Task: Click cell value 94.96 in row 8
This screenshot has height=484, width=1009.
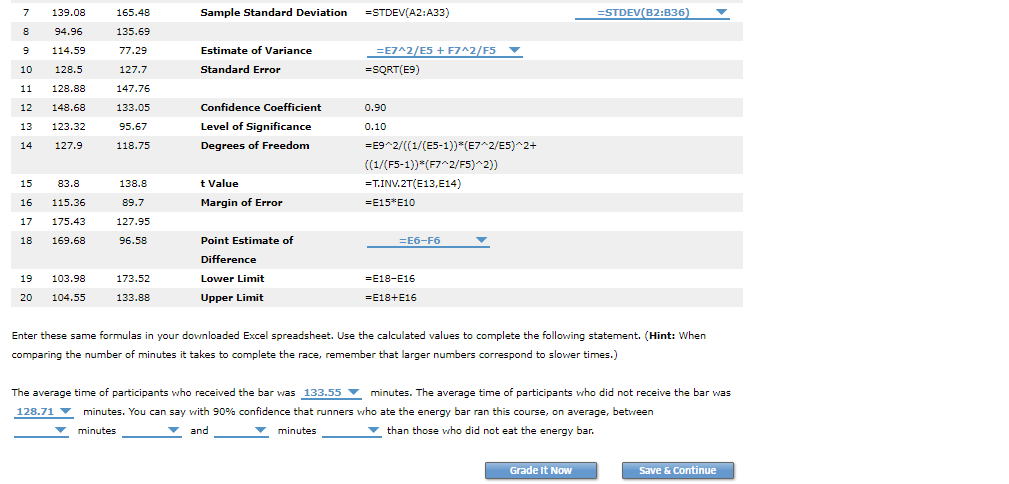Action: (69, 32)
